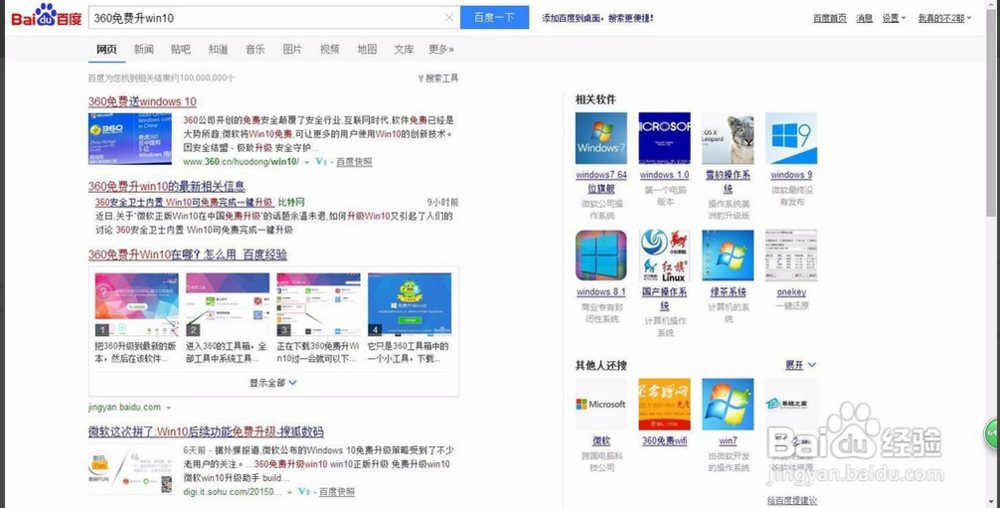Click the V1 verification badge

(321, 162)
